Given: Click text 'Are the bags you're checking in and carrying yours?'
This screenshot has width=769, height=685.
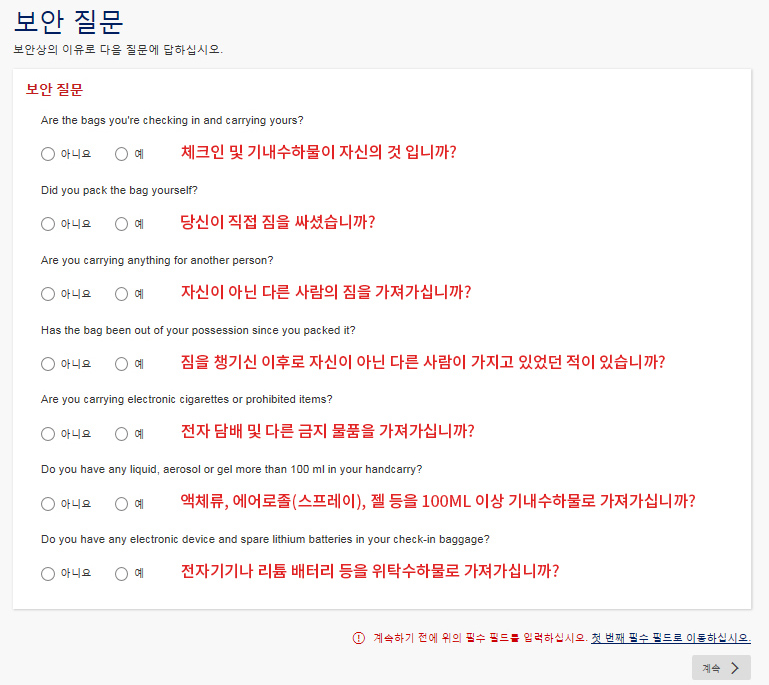Looking at the screenshot, I should [172, 121].
